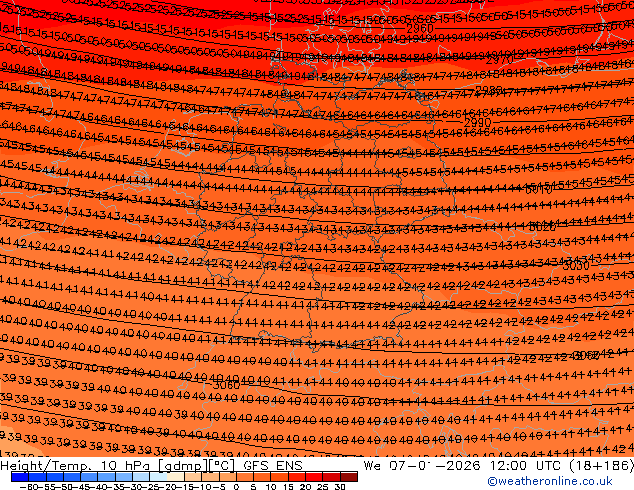634x490 pixels.
Task: Click the '30' legend value
Action: [x=340, y=486]
